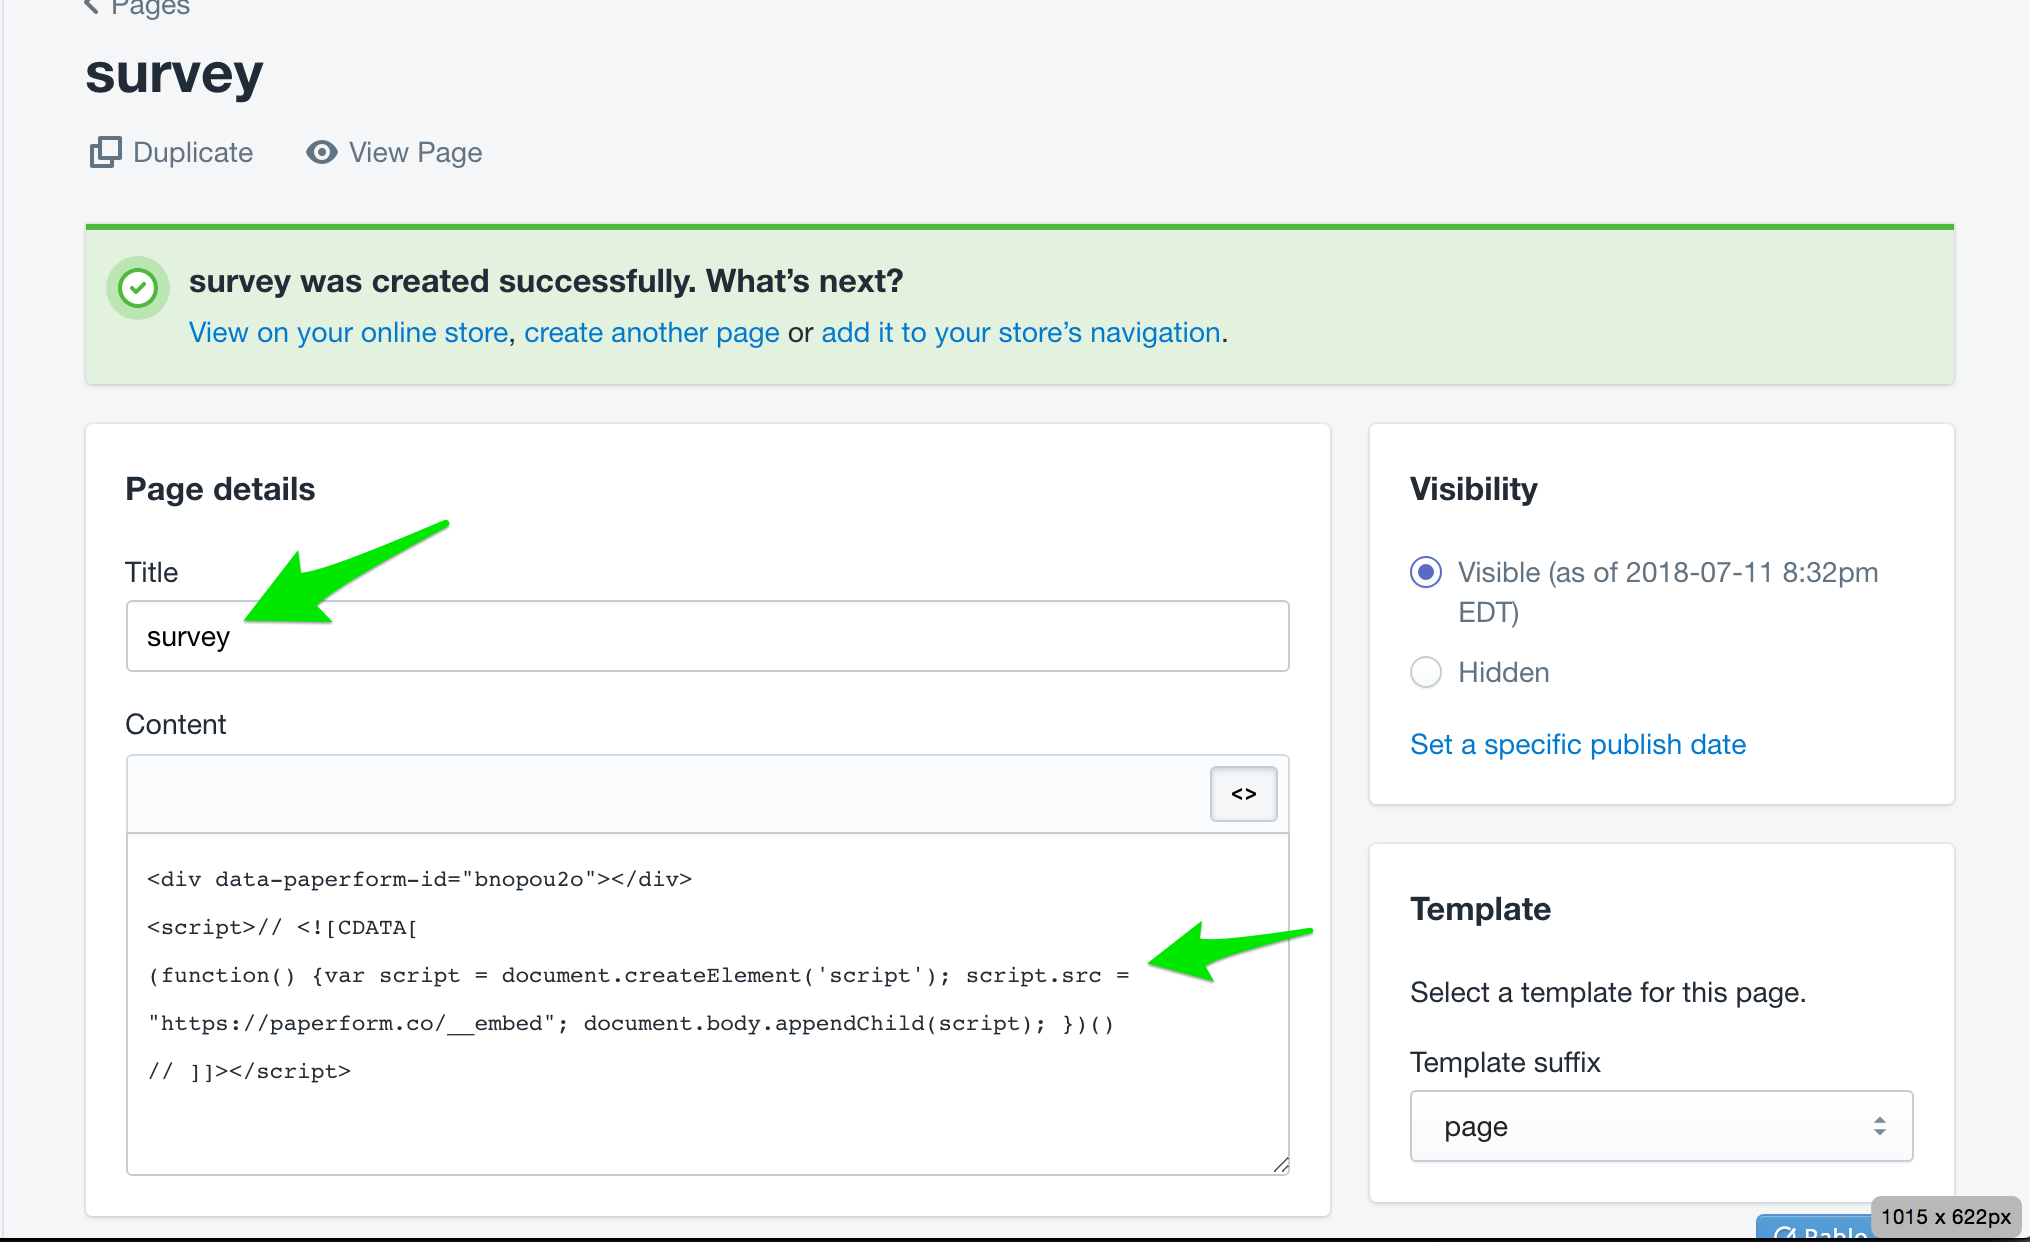Click the content editor resize handle
This screenshot has width=2030, height=1242.
click(x=1281, y=1165)
